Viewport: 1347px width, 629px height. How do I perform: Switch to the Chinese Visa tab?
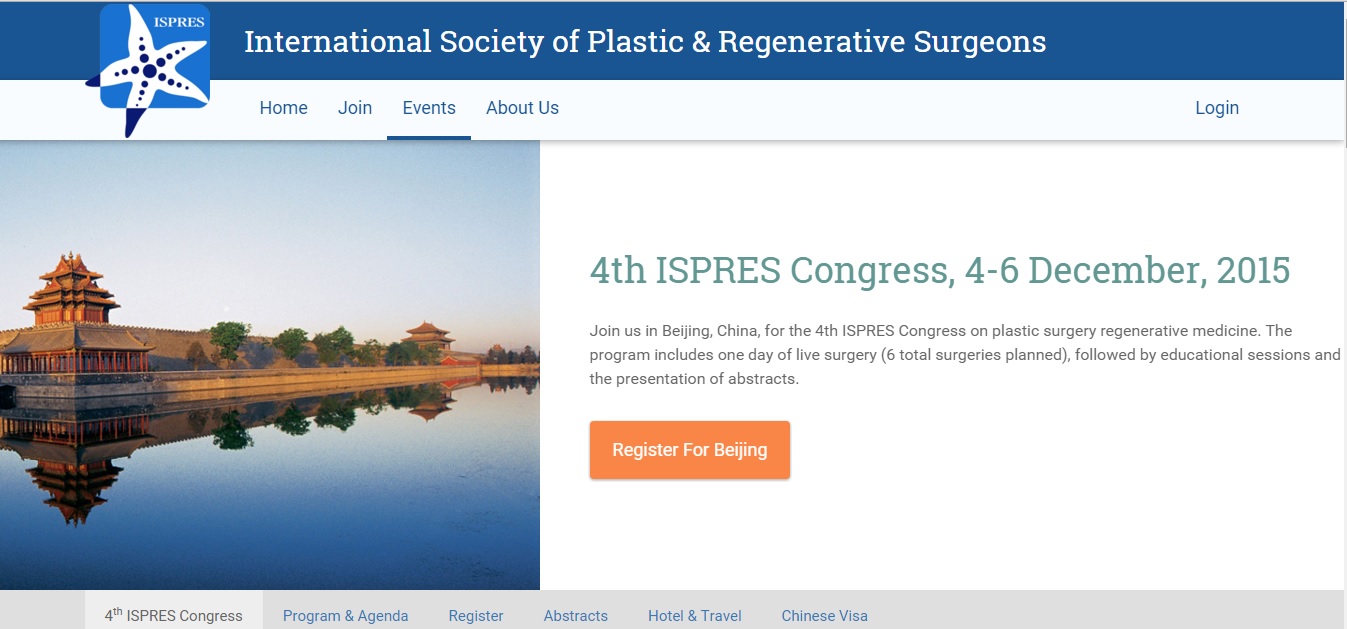pos(824,616)
